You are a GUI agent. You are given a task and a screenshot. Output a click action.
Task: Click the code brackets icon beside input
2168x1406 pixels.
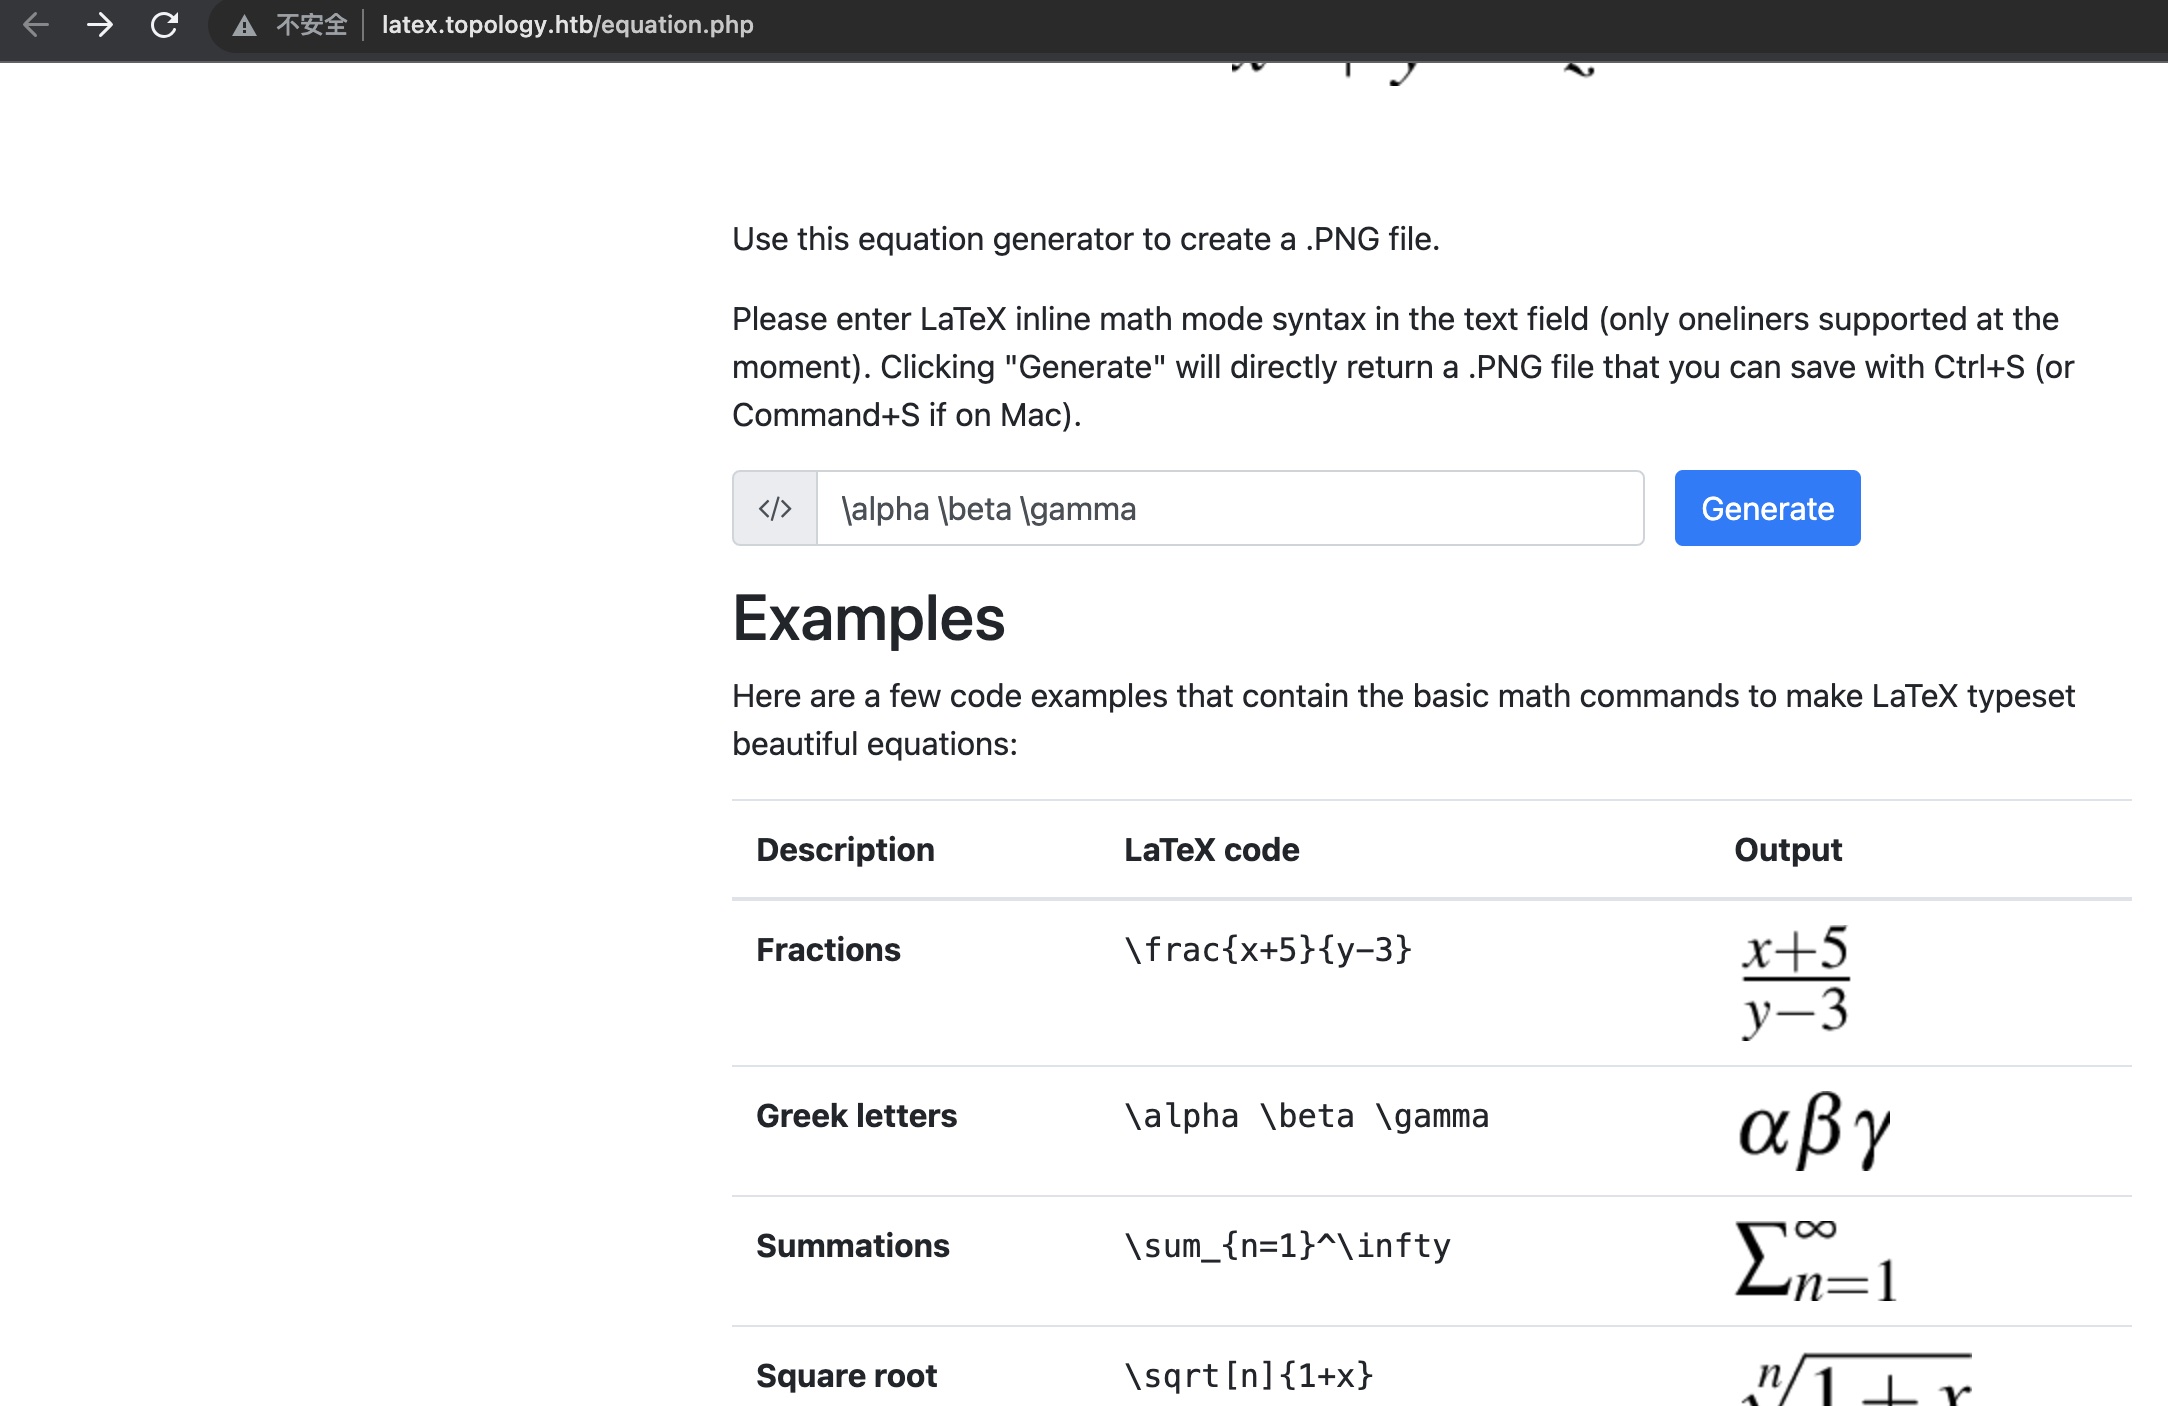coord(775,509)
